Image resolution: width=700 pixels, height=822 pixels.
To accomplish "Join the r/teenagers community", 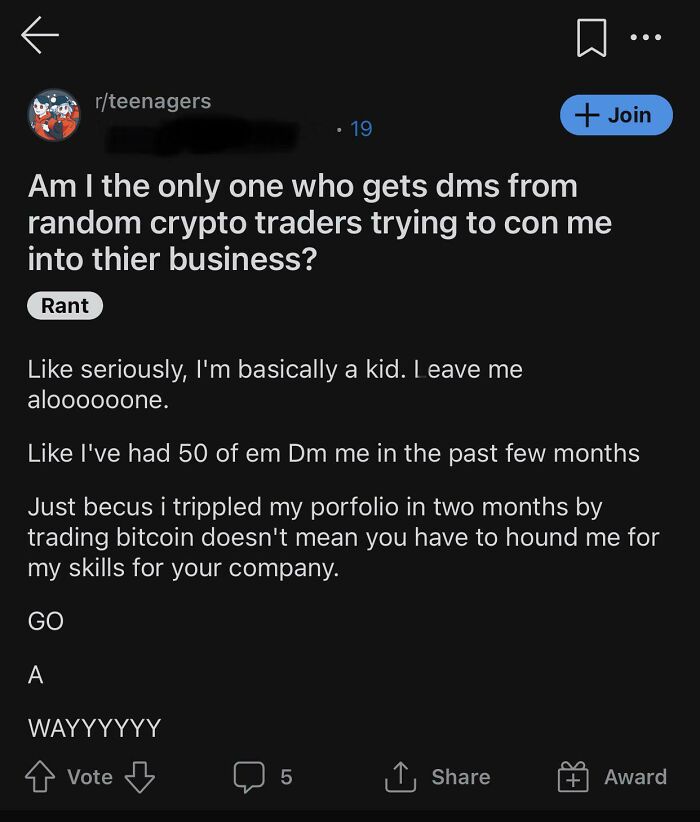I will pyautogui.click(x=616, y=115).
